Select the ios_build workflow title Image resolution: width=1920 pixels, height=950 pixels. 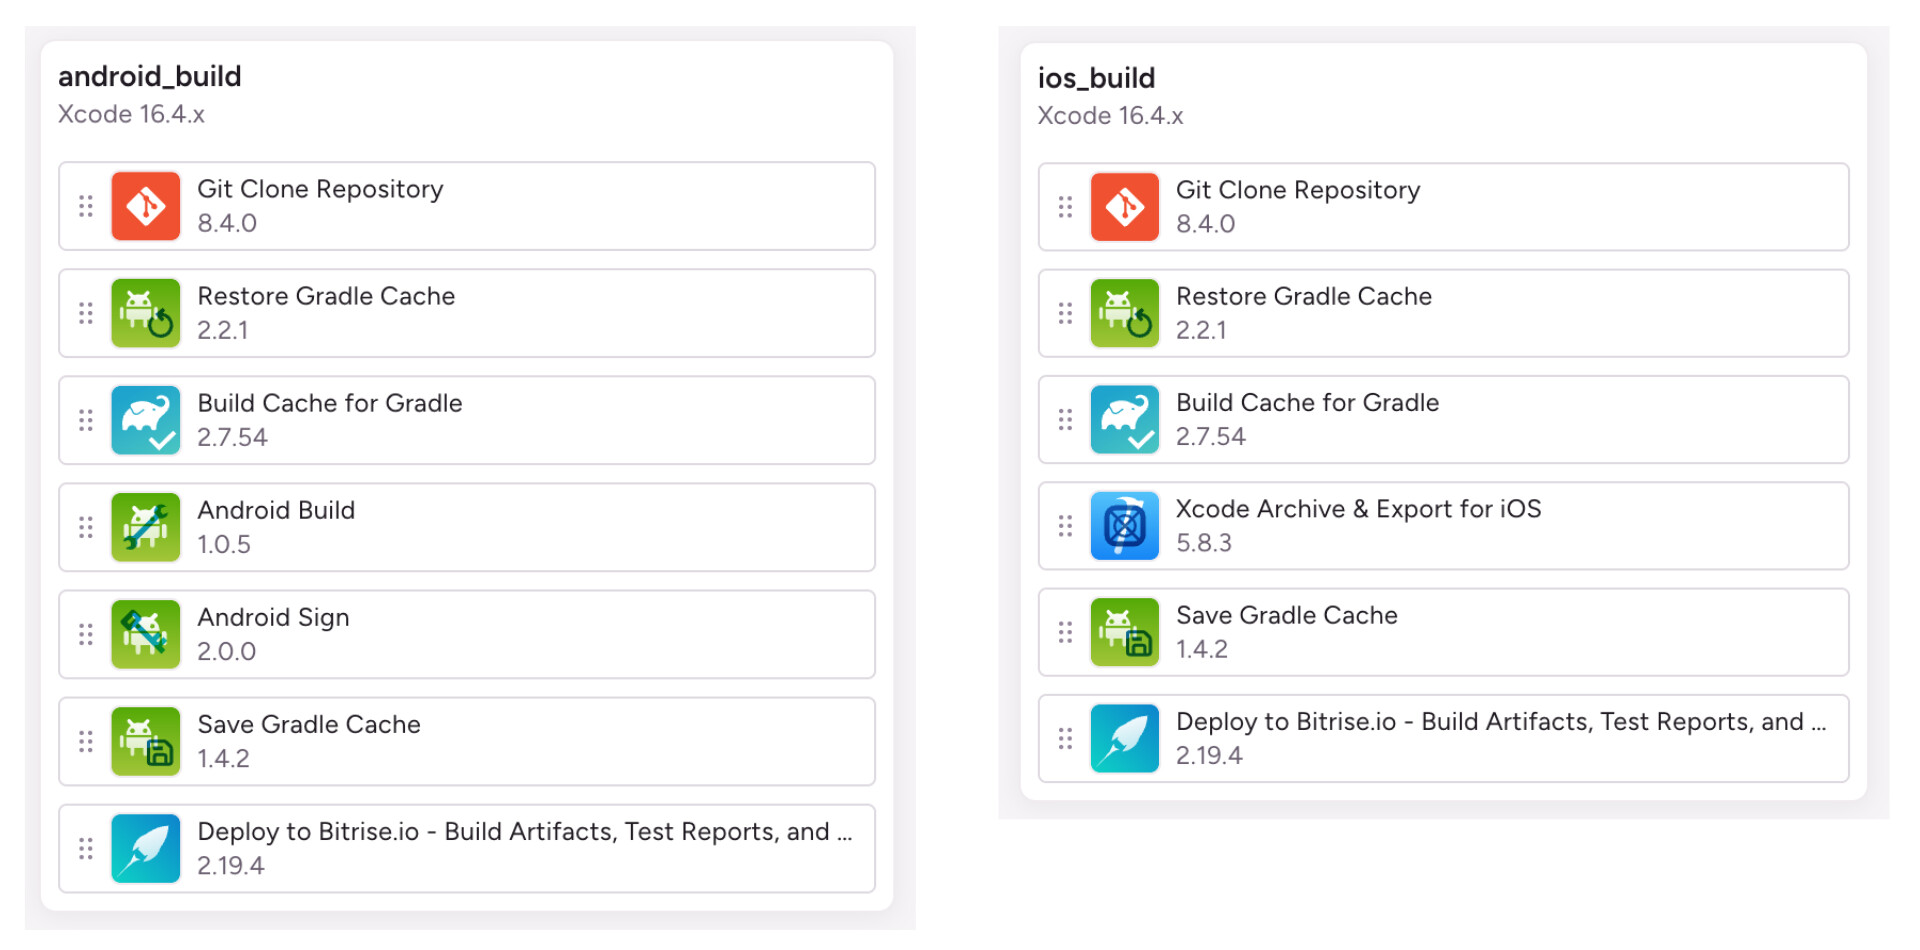pyautogui.click(x=1096, y=78)
